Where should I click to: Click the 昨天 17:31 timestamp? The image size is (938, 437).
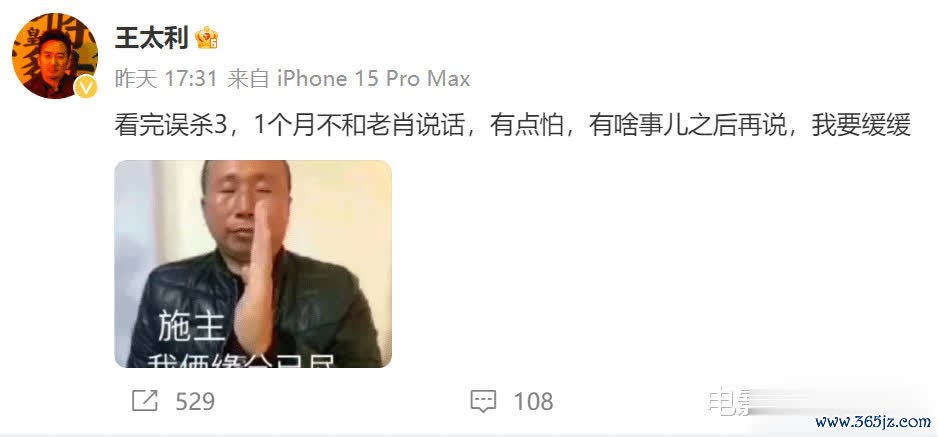tap(165, 79)
